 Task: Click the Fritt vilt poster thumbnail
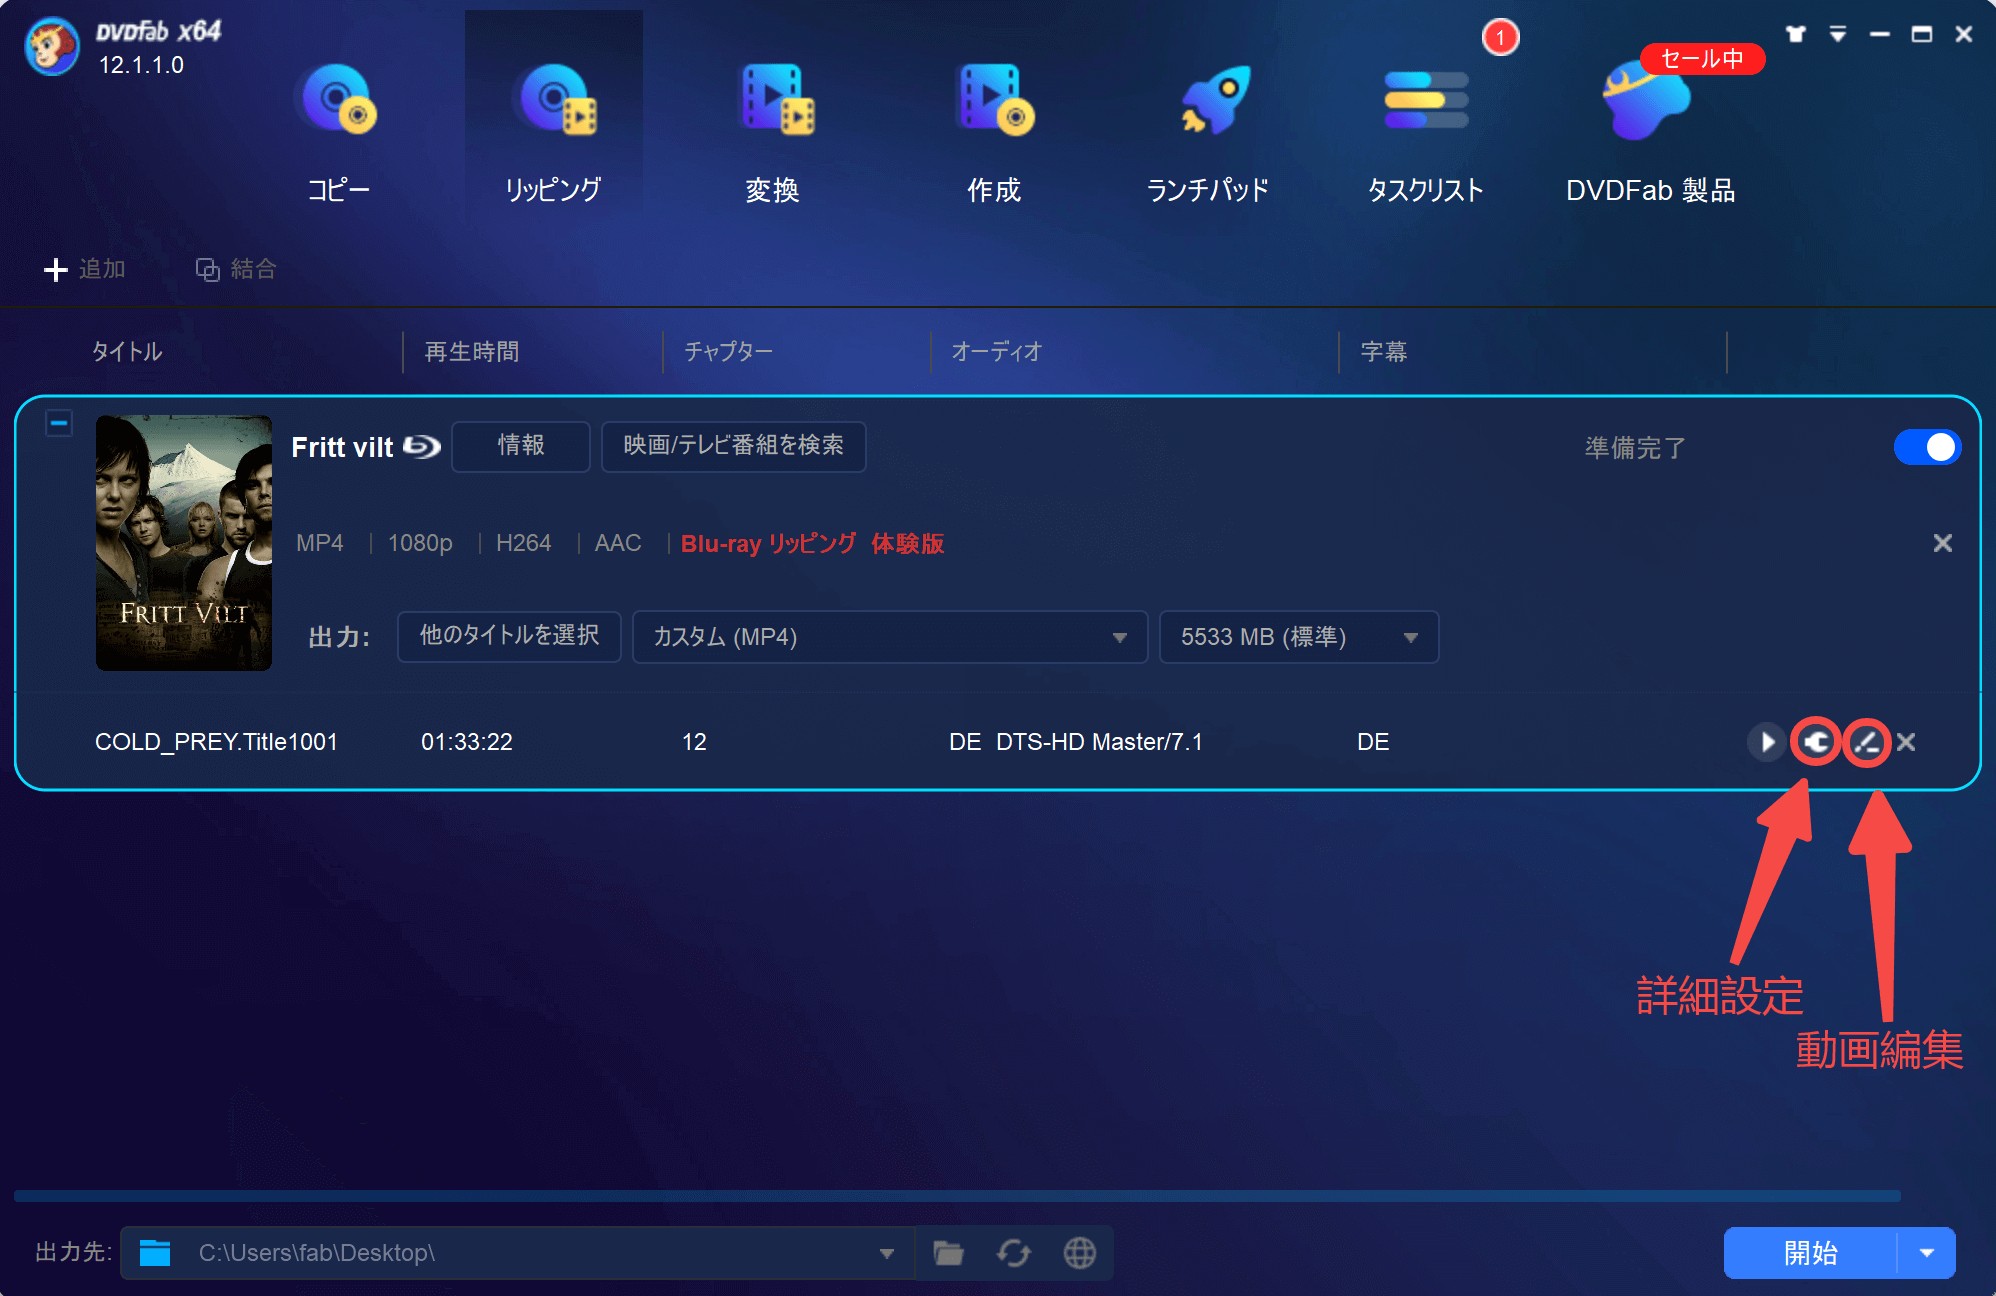184,543
